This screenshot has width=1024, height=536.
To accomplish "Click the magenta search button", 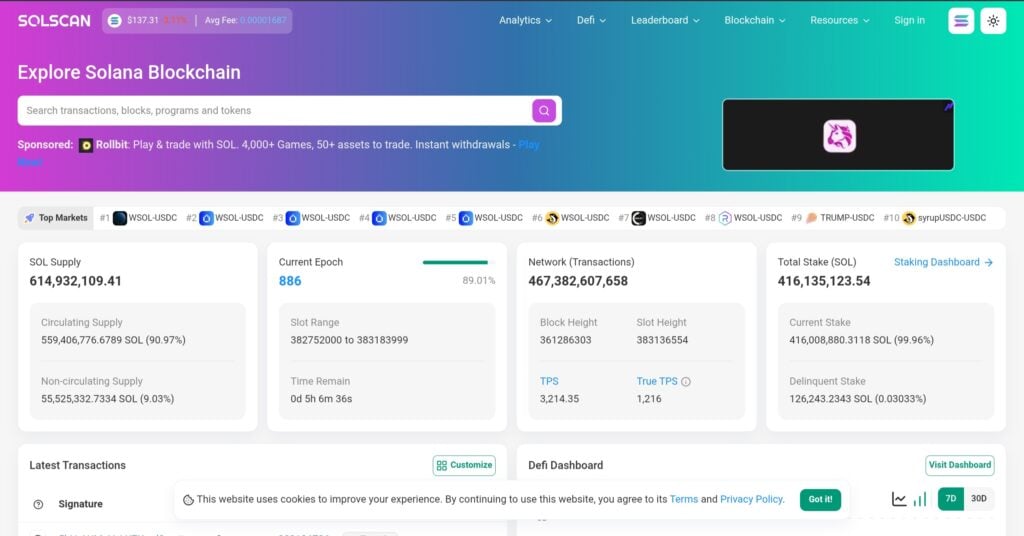I will (x=544, y=111).
